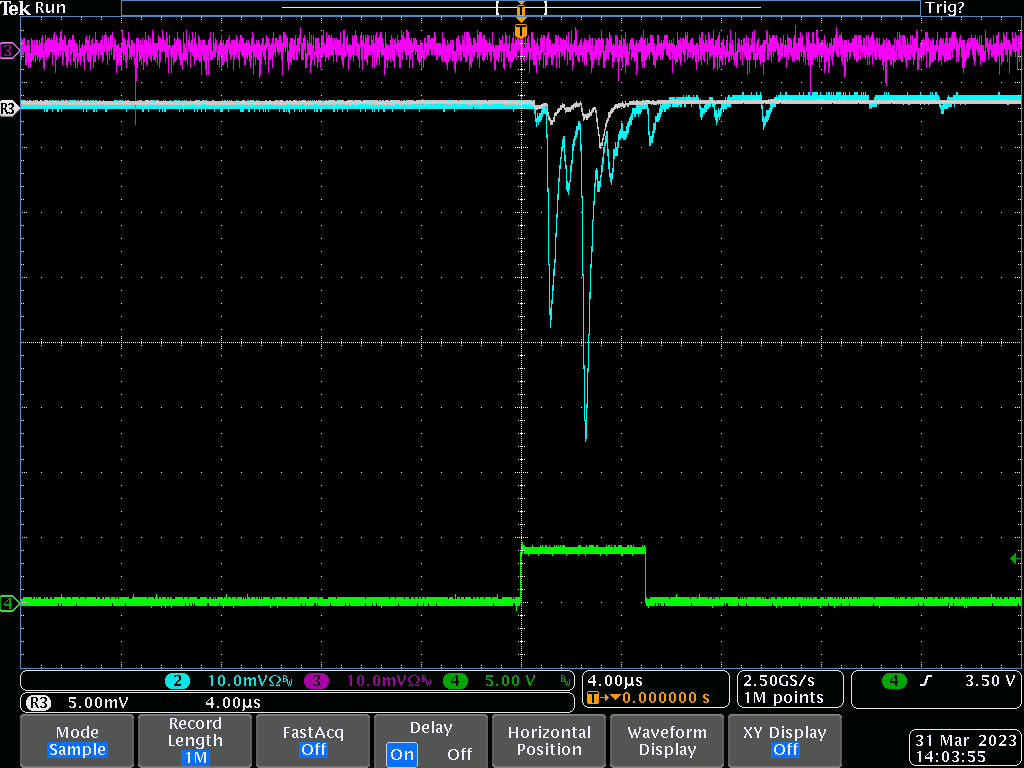Open the Record Length 1M options
Viewport: 1024px width, 768px height.
click(195, 741)
